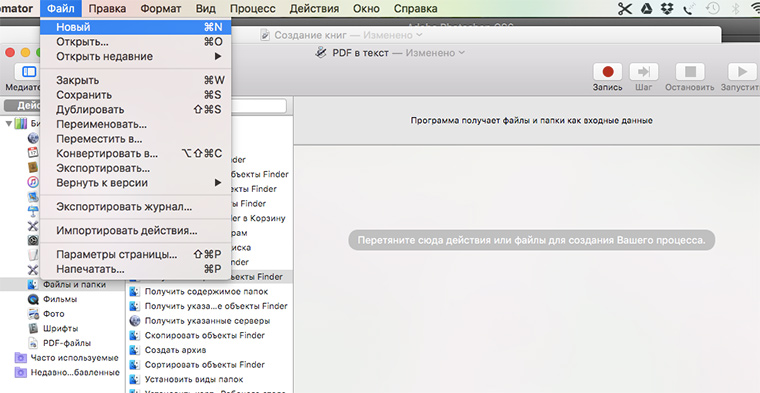Collapse the Библиотека disclosure triangle

click(x=9, y=124)
